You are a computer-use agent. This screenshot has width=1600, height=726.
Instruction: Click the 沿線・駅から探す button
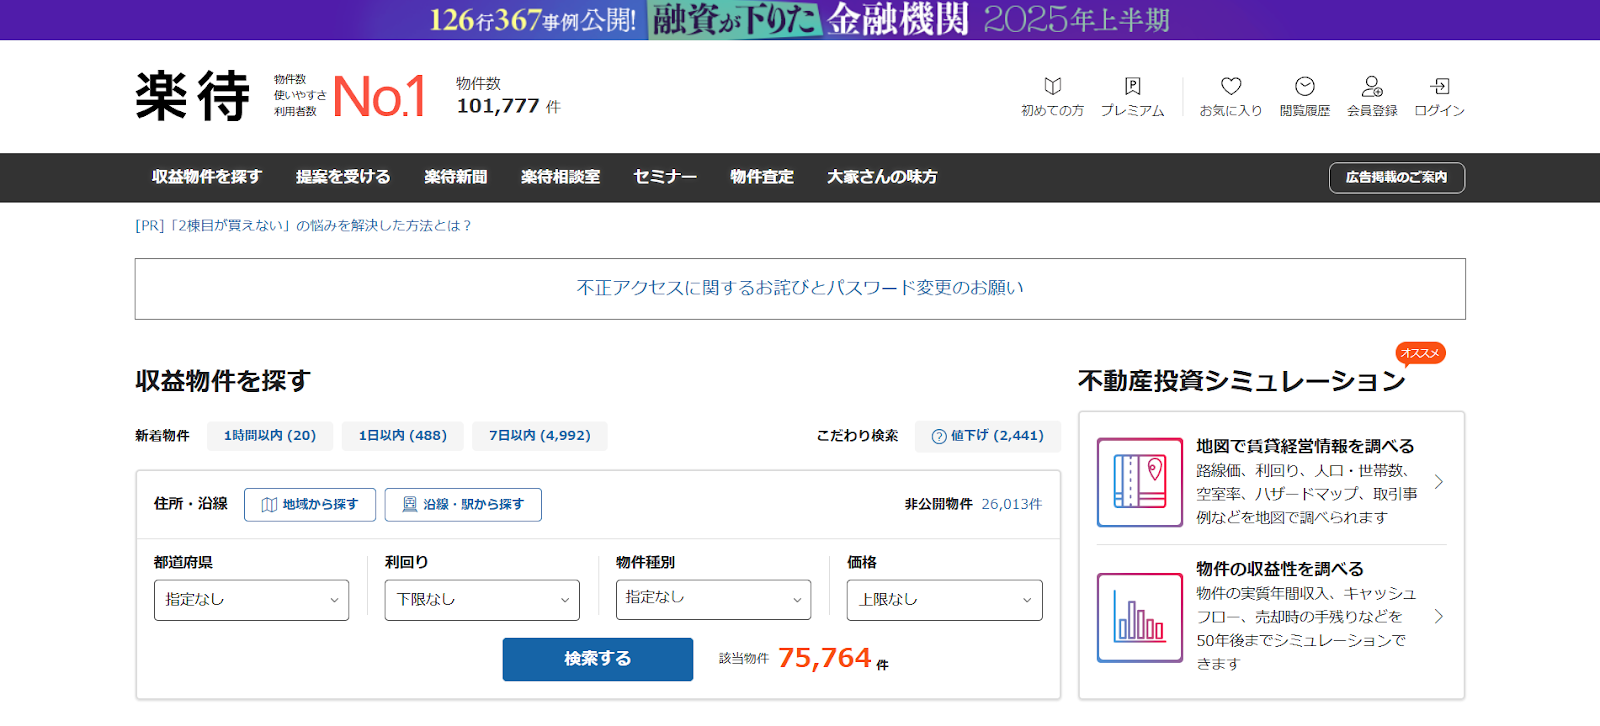(463, 505)
